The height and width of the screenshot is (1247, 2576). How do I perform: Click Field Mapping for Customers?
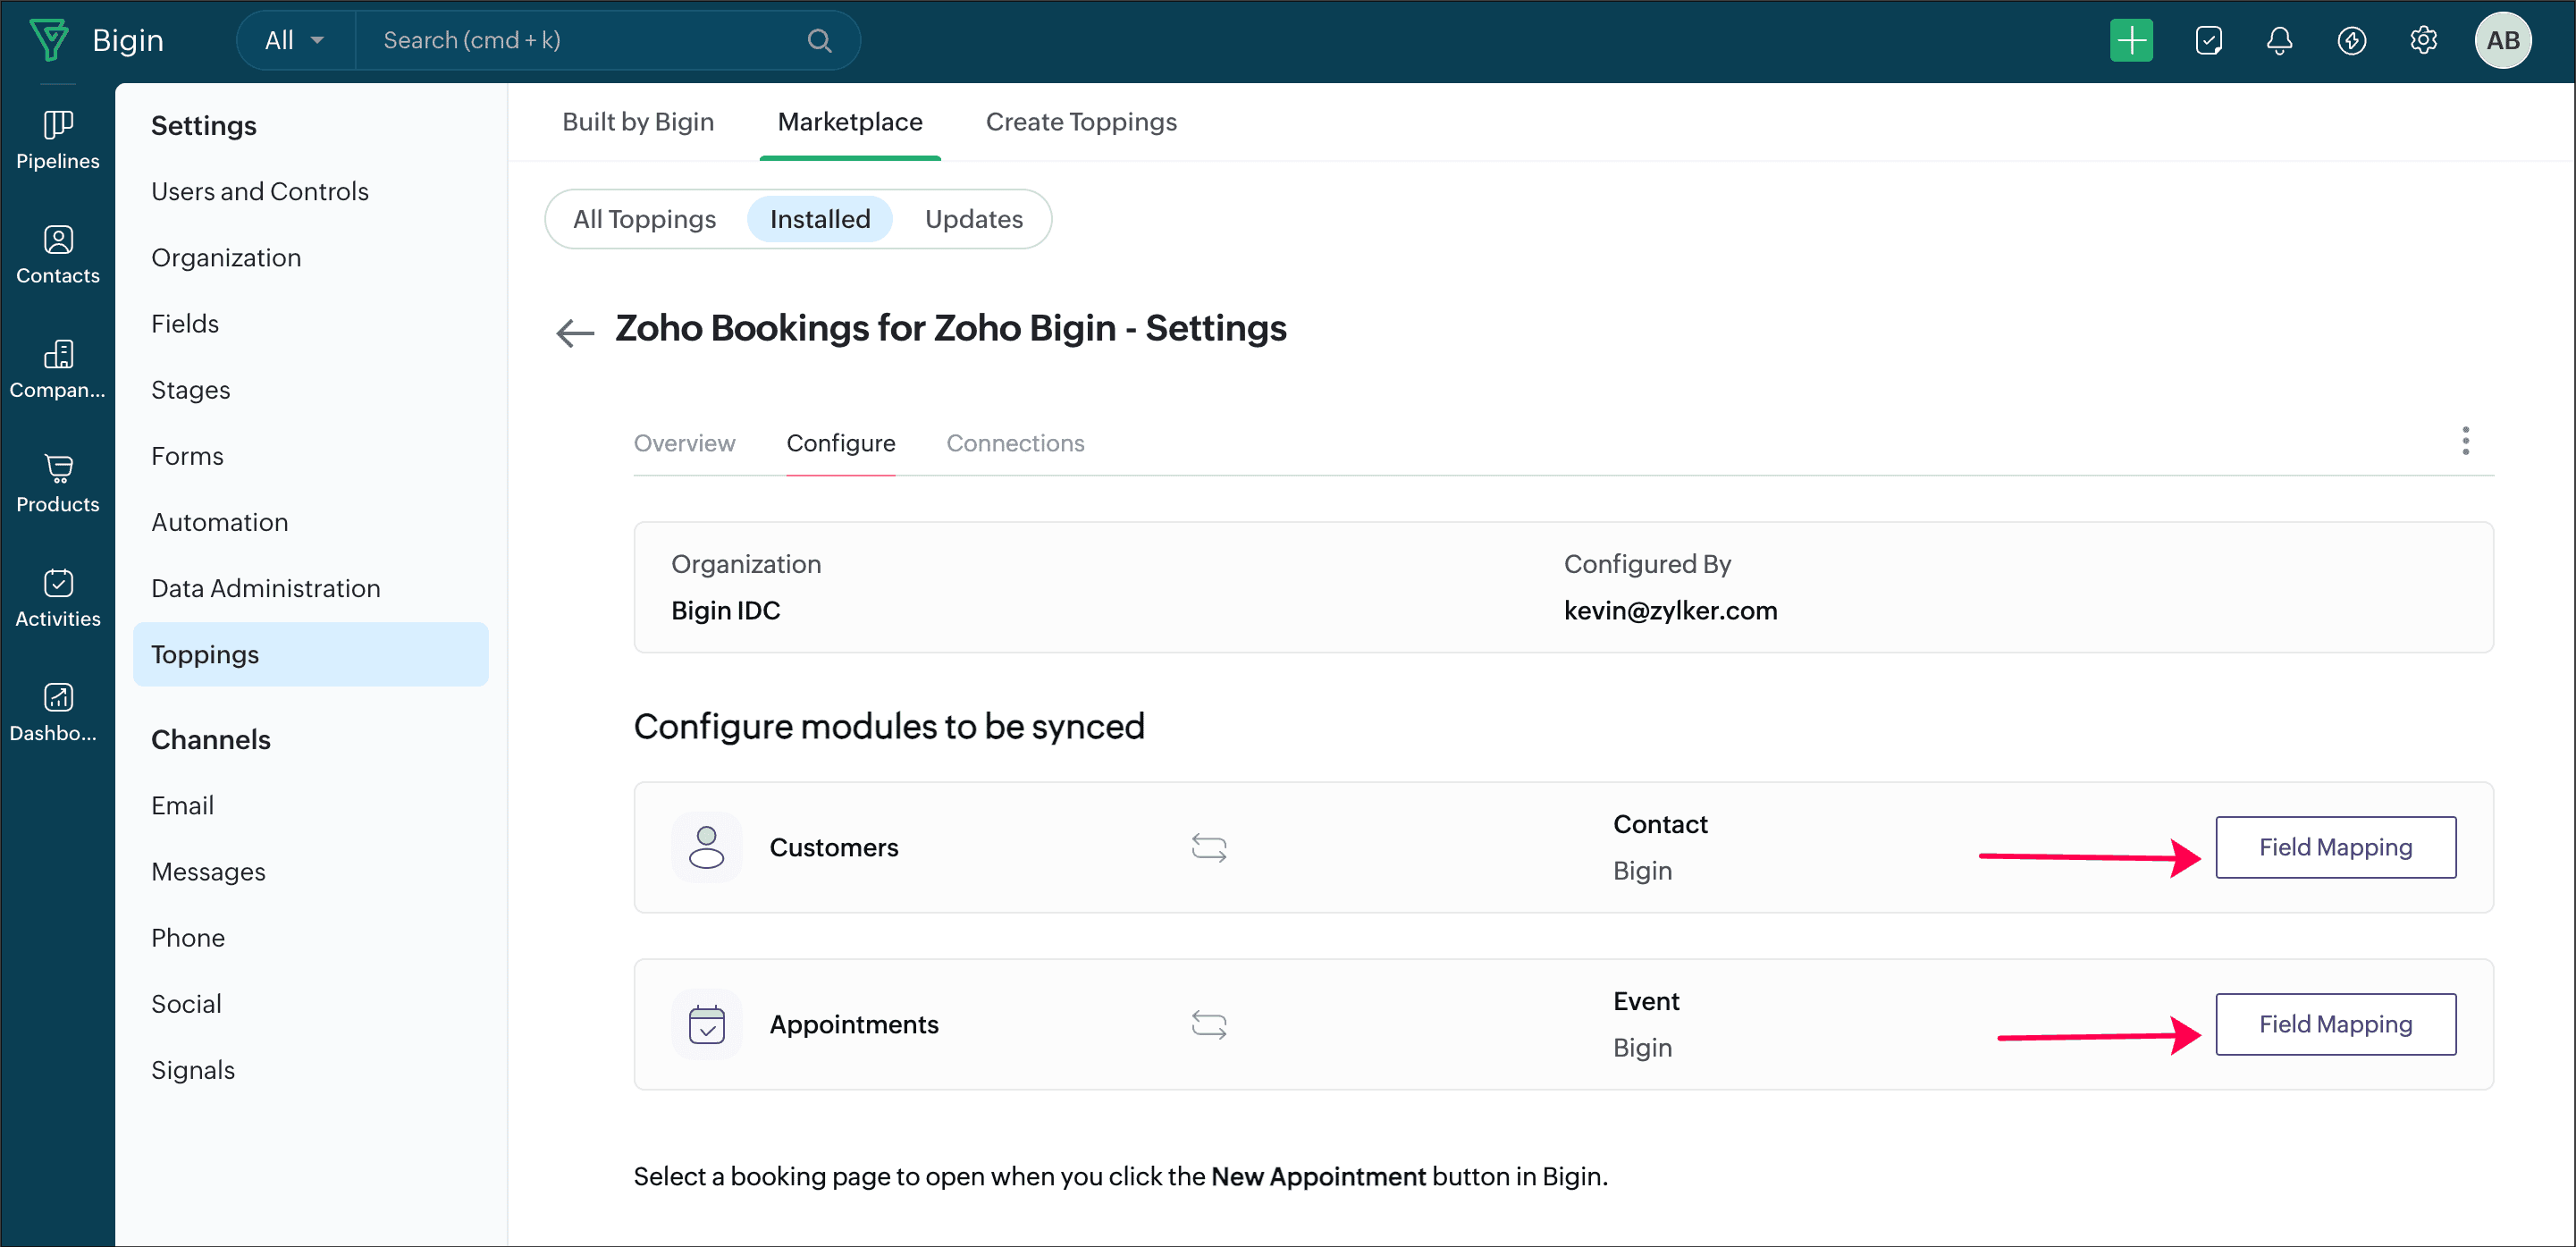click(2334, 847)
